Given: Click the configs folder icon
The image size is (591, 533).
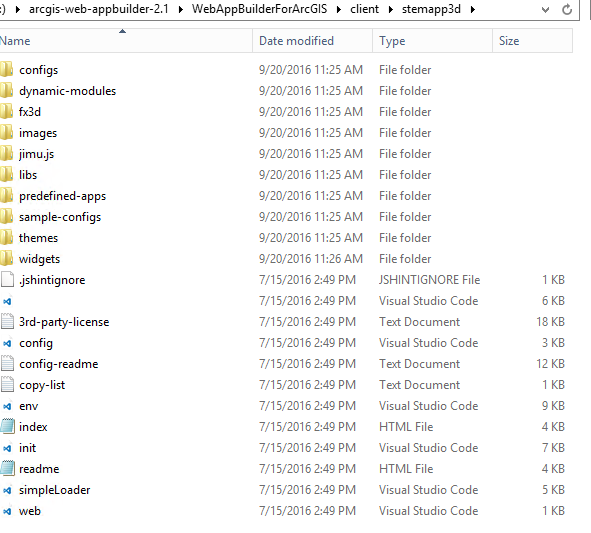Looking at the screenshot, I should [x=6, y=70].
